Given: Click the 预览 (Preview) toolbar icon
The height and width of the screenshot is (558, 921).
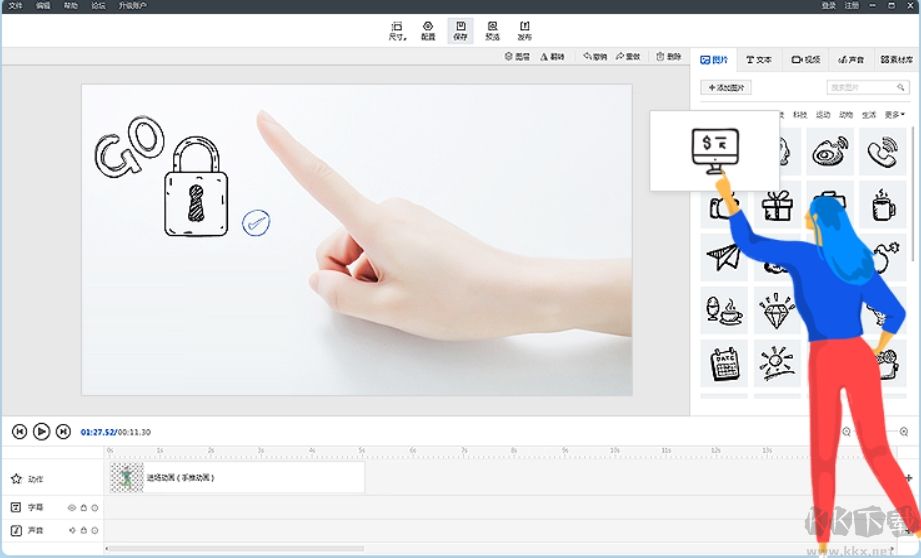Looking at the screenshot, I should [492, 29].
